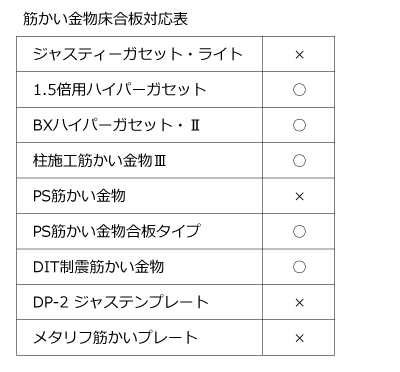Screen dimensions: 400x372
Task: Select the DP-2 ジャステンプレート row label
Action: click(x=121, y=302)
